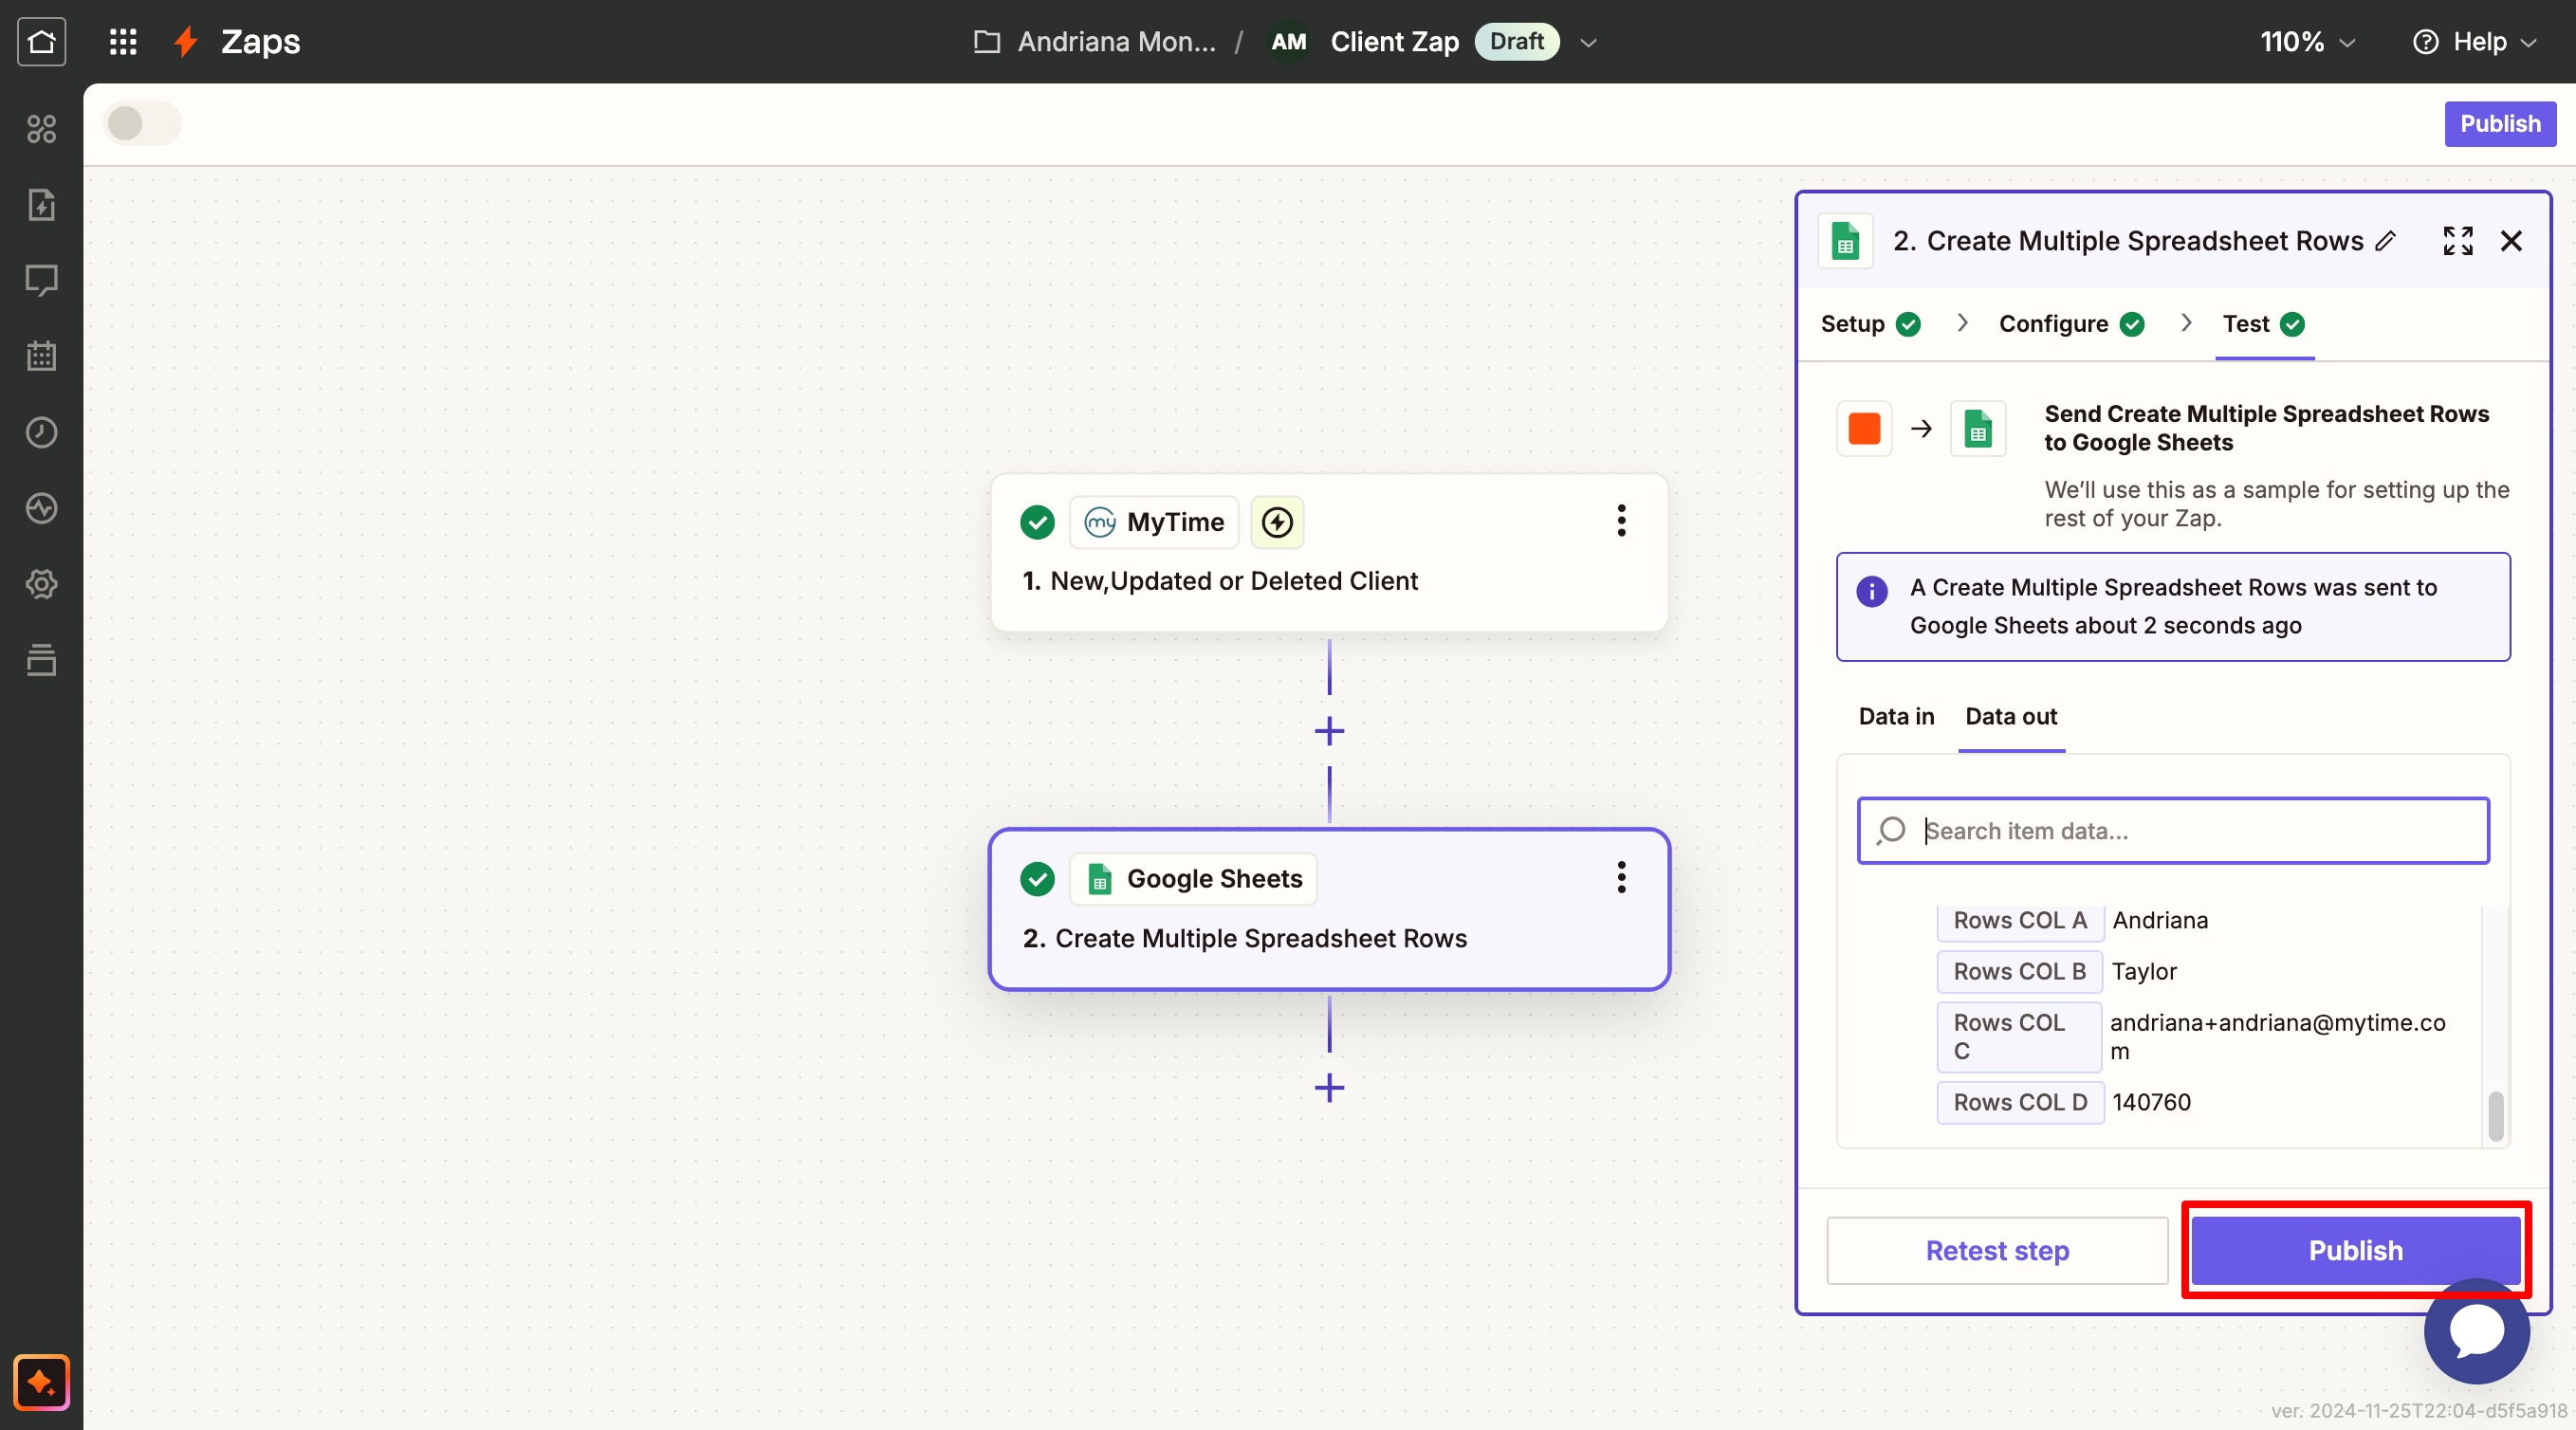The height and width of the screenshot is (1430, 2576).
Task: Click the Zapier home icon
Action: (41, 41)
